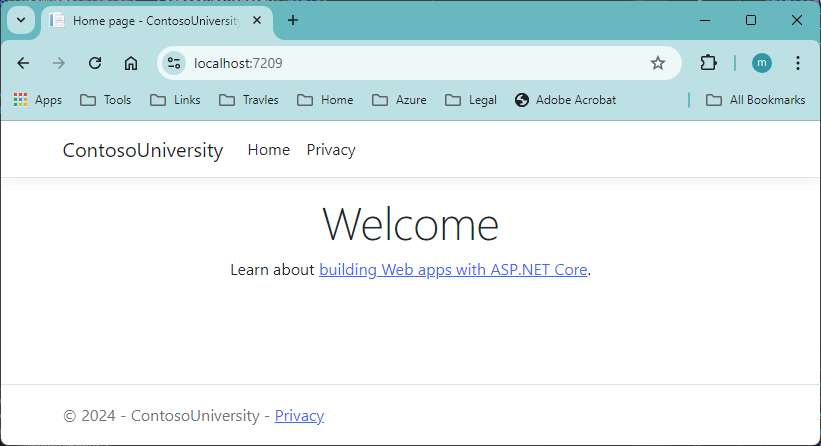821x446 pixels.
Task: Open the Azure bookmark folder
Action: [399, 100]
